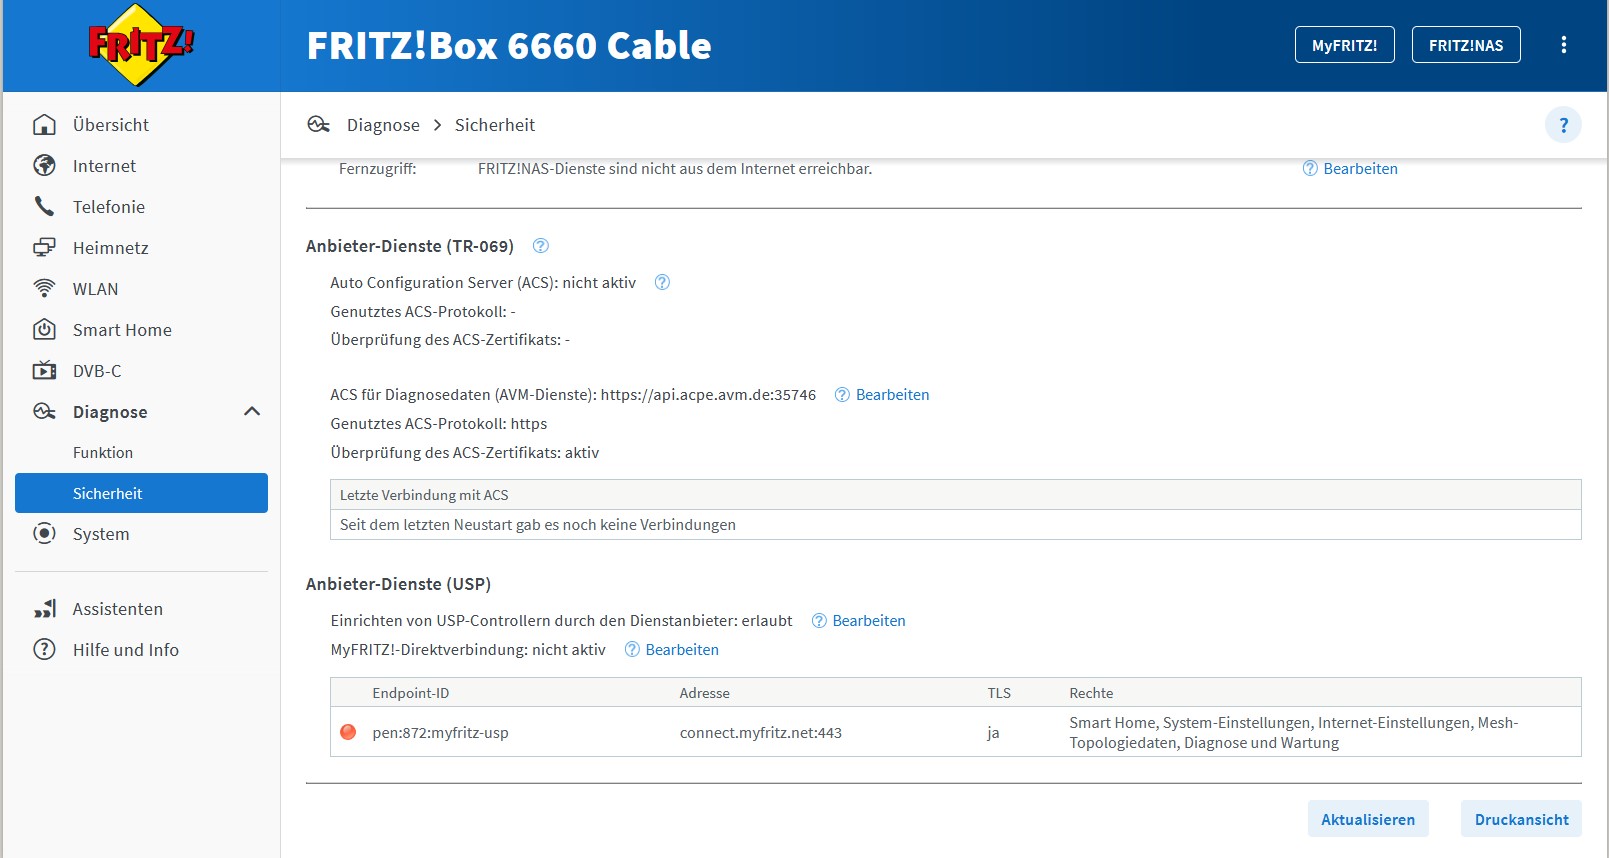Click the Druckansicht button
Viewport: 1609px width, 858px height.
[x=1521, y=819]
